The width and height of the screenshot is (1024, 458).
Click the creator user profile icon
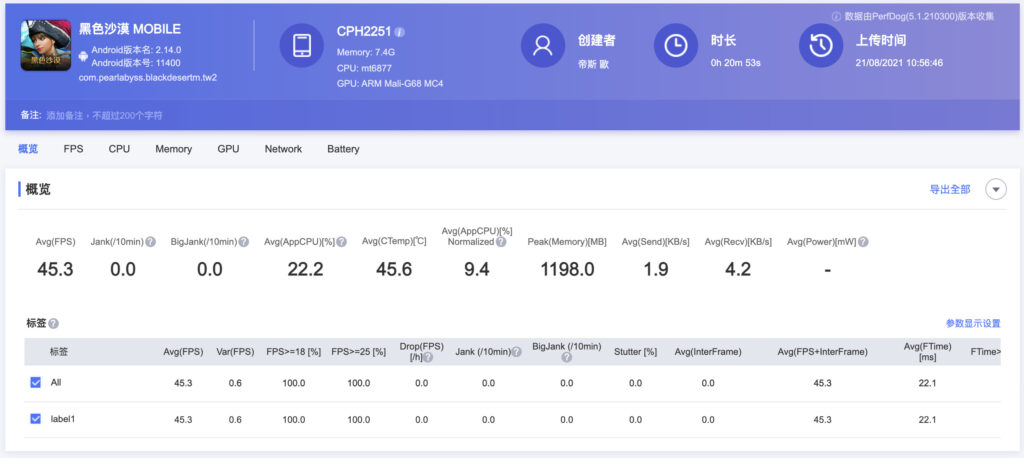tap(543, 45)
